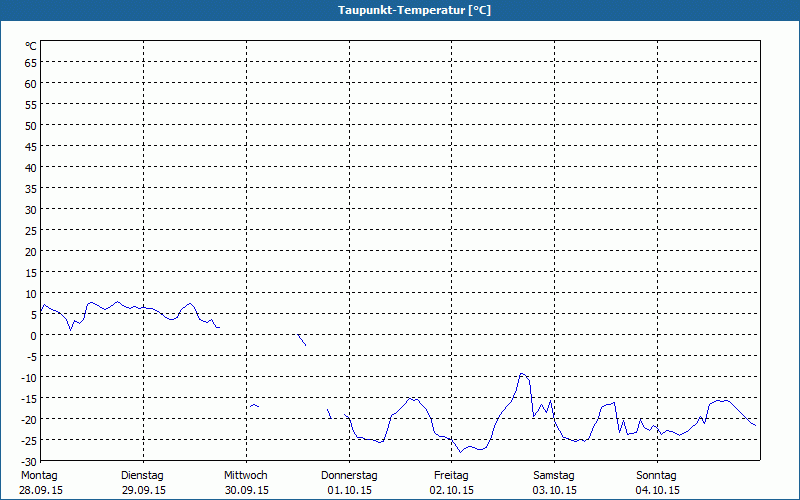Select the Sonntag day label
The height and width of the screenshot is (500, 800).
pos(657,475)
